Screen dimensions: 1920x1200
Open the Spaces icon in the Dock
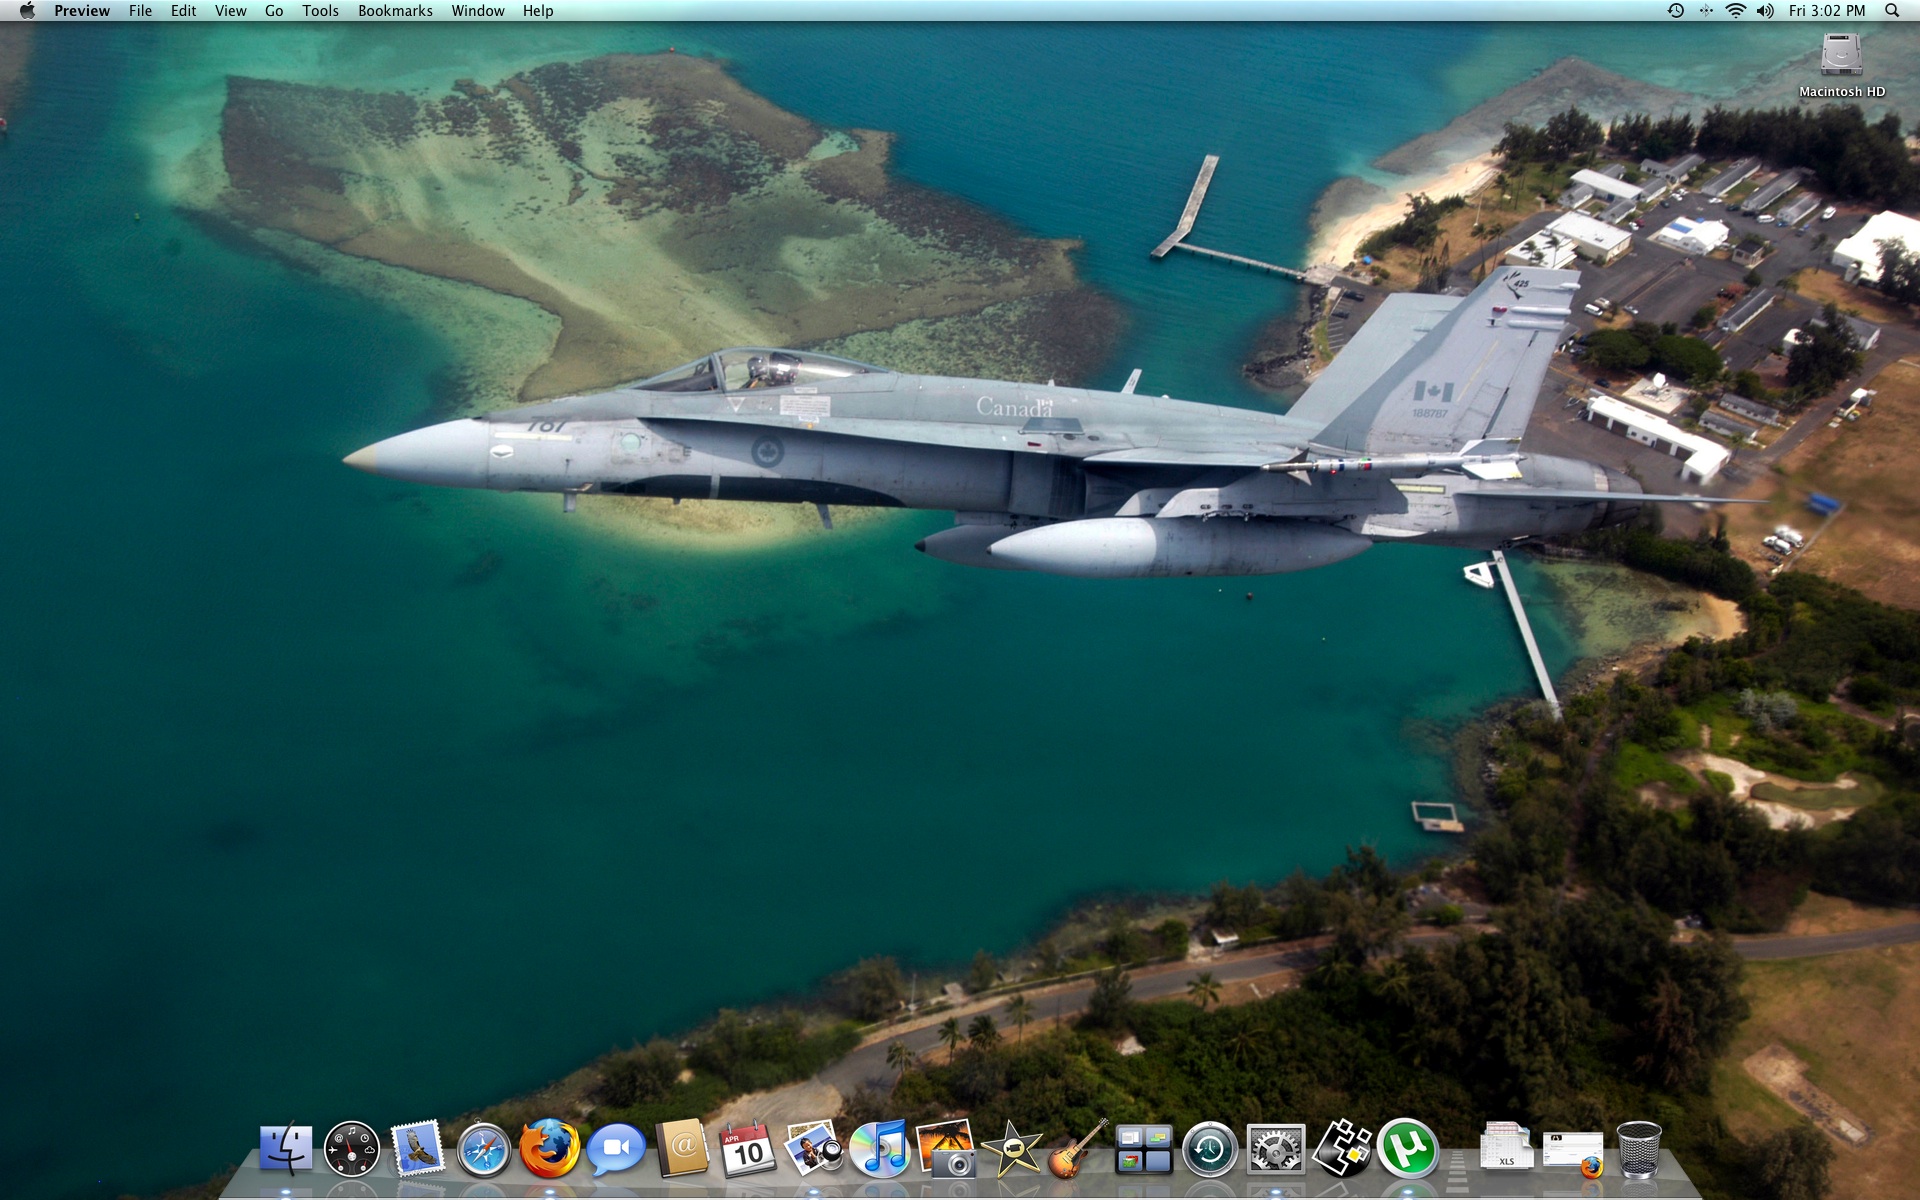[x=1144, y=1148]
